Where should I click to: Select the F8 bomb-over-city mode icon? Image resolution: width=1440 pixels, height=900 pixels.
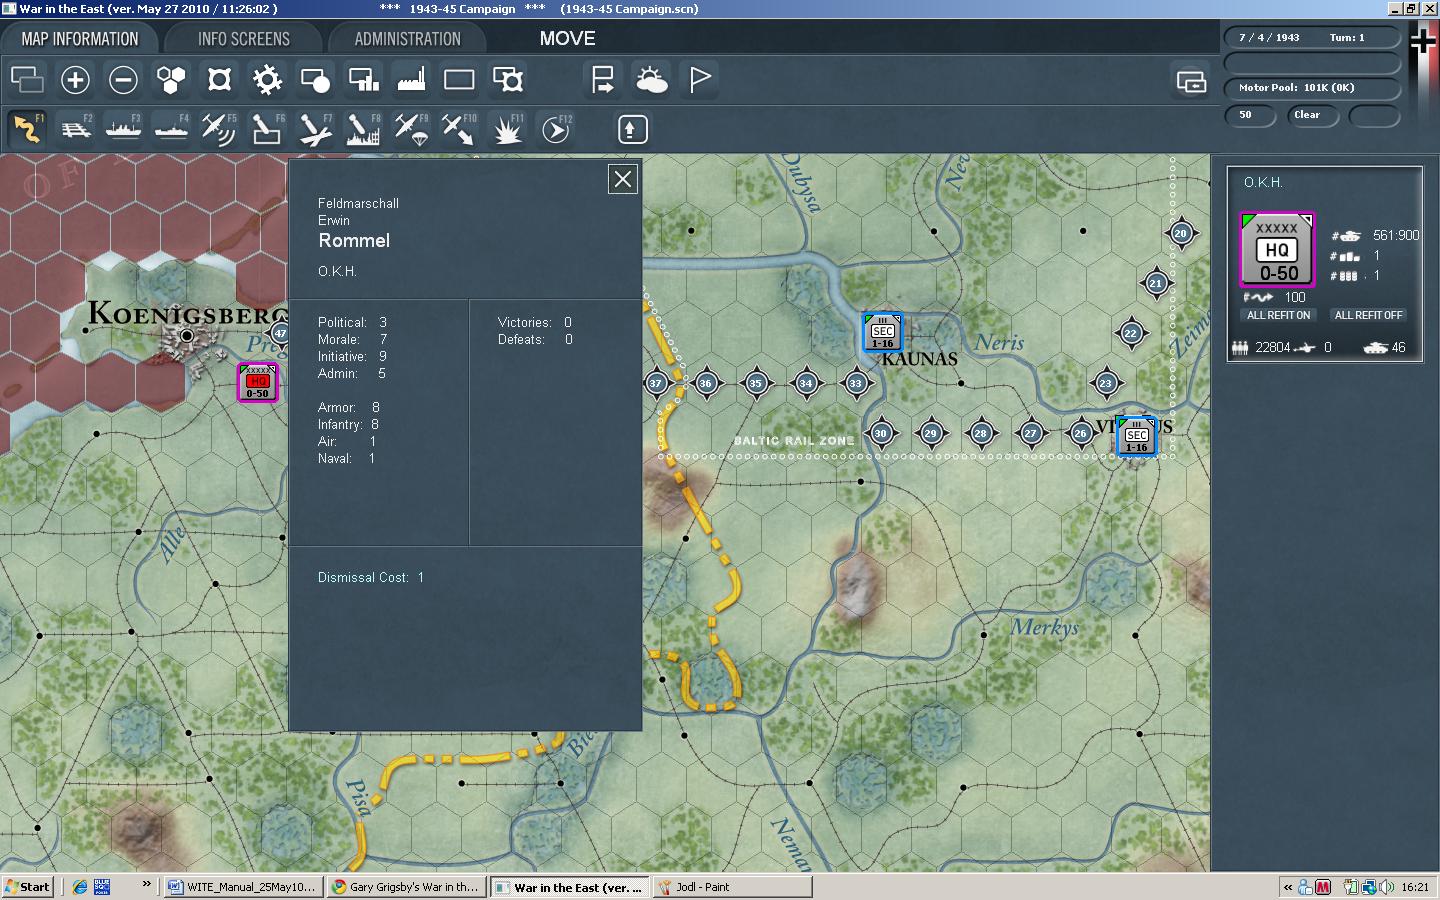point(363,129)
